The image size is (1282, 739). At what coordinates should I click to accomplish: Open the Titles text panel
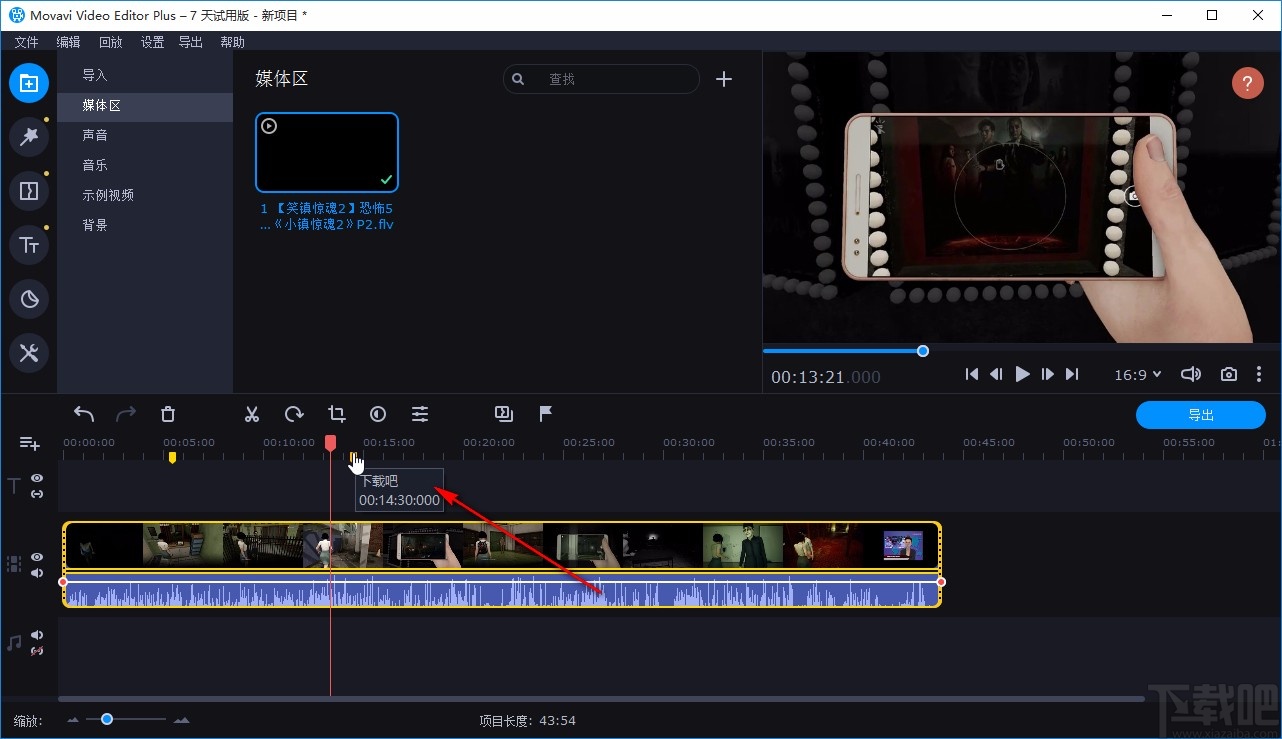tap(29, 245)
